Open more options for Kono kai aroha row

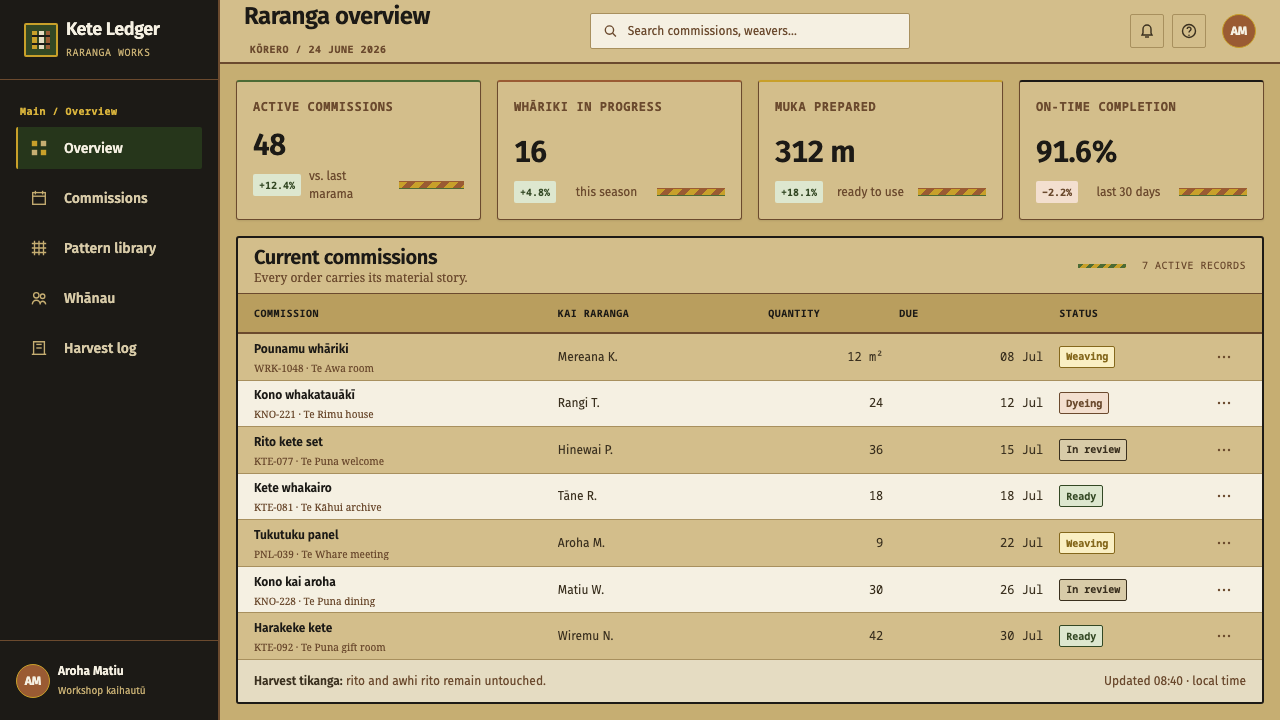click(x=1224, y=590)
